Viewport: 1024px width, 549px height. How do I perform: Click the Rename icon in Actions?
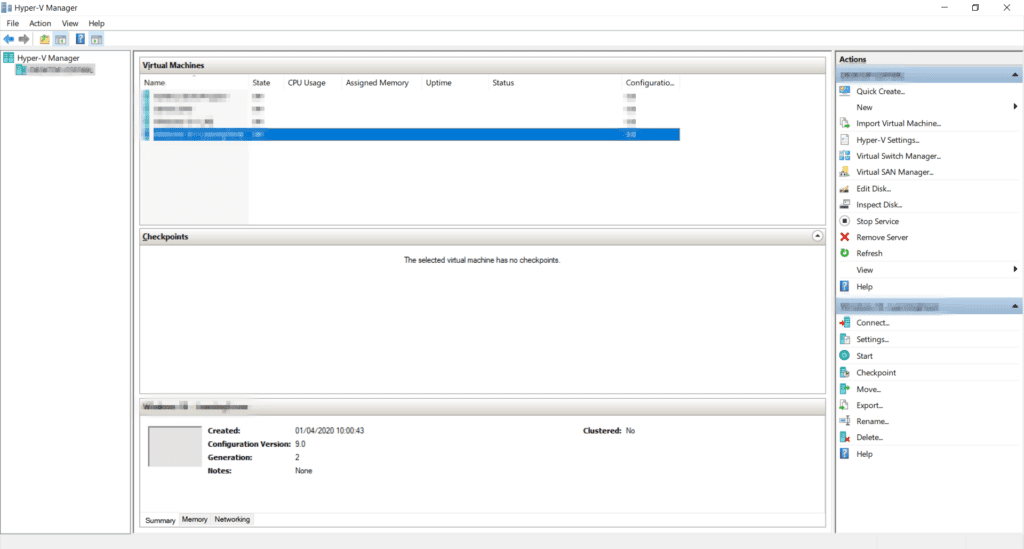pos(844,420)
